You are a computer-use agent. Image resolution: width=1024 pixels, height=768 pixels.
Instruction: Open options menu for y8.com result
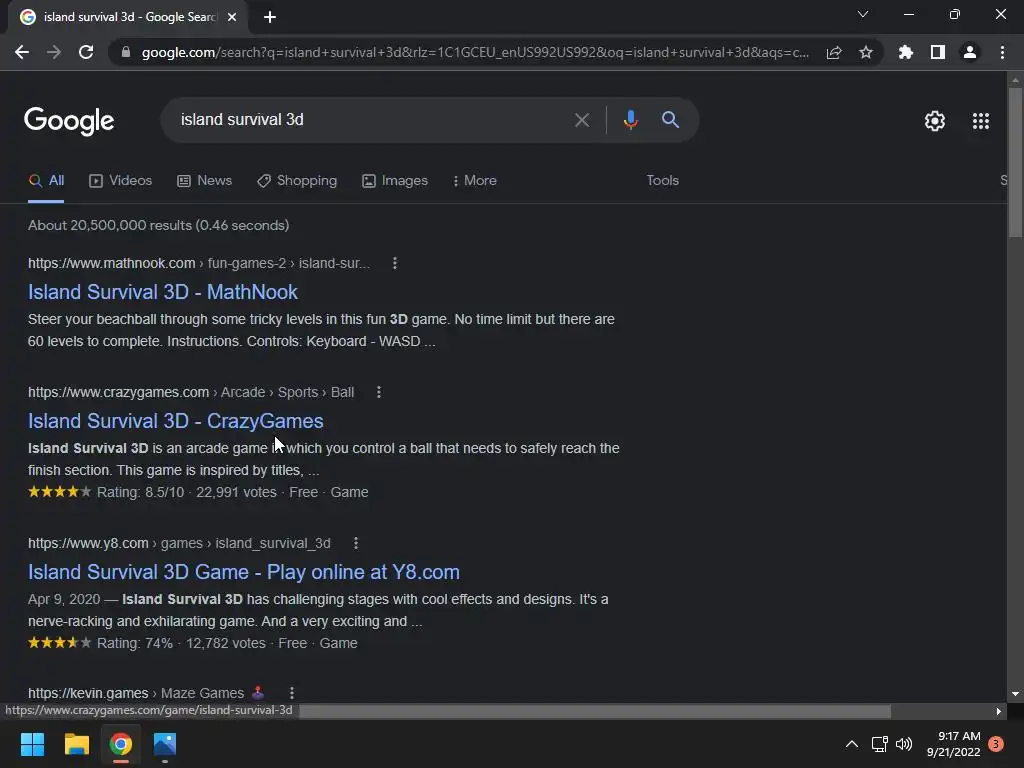[x=356, y=543]
